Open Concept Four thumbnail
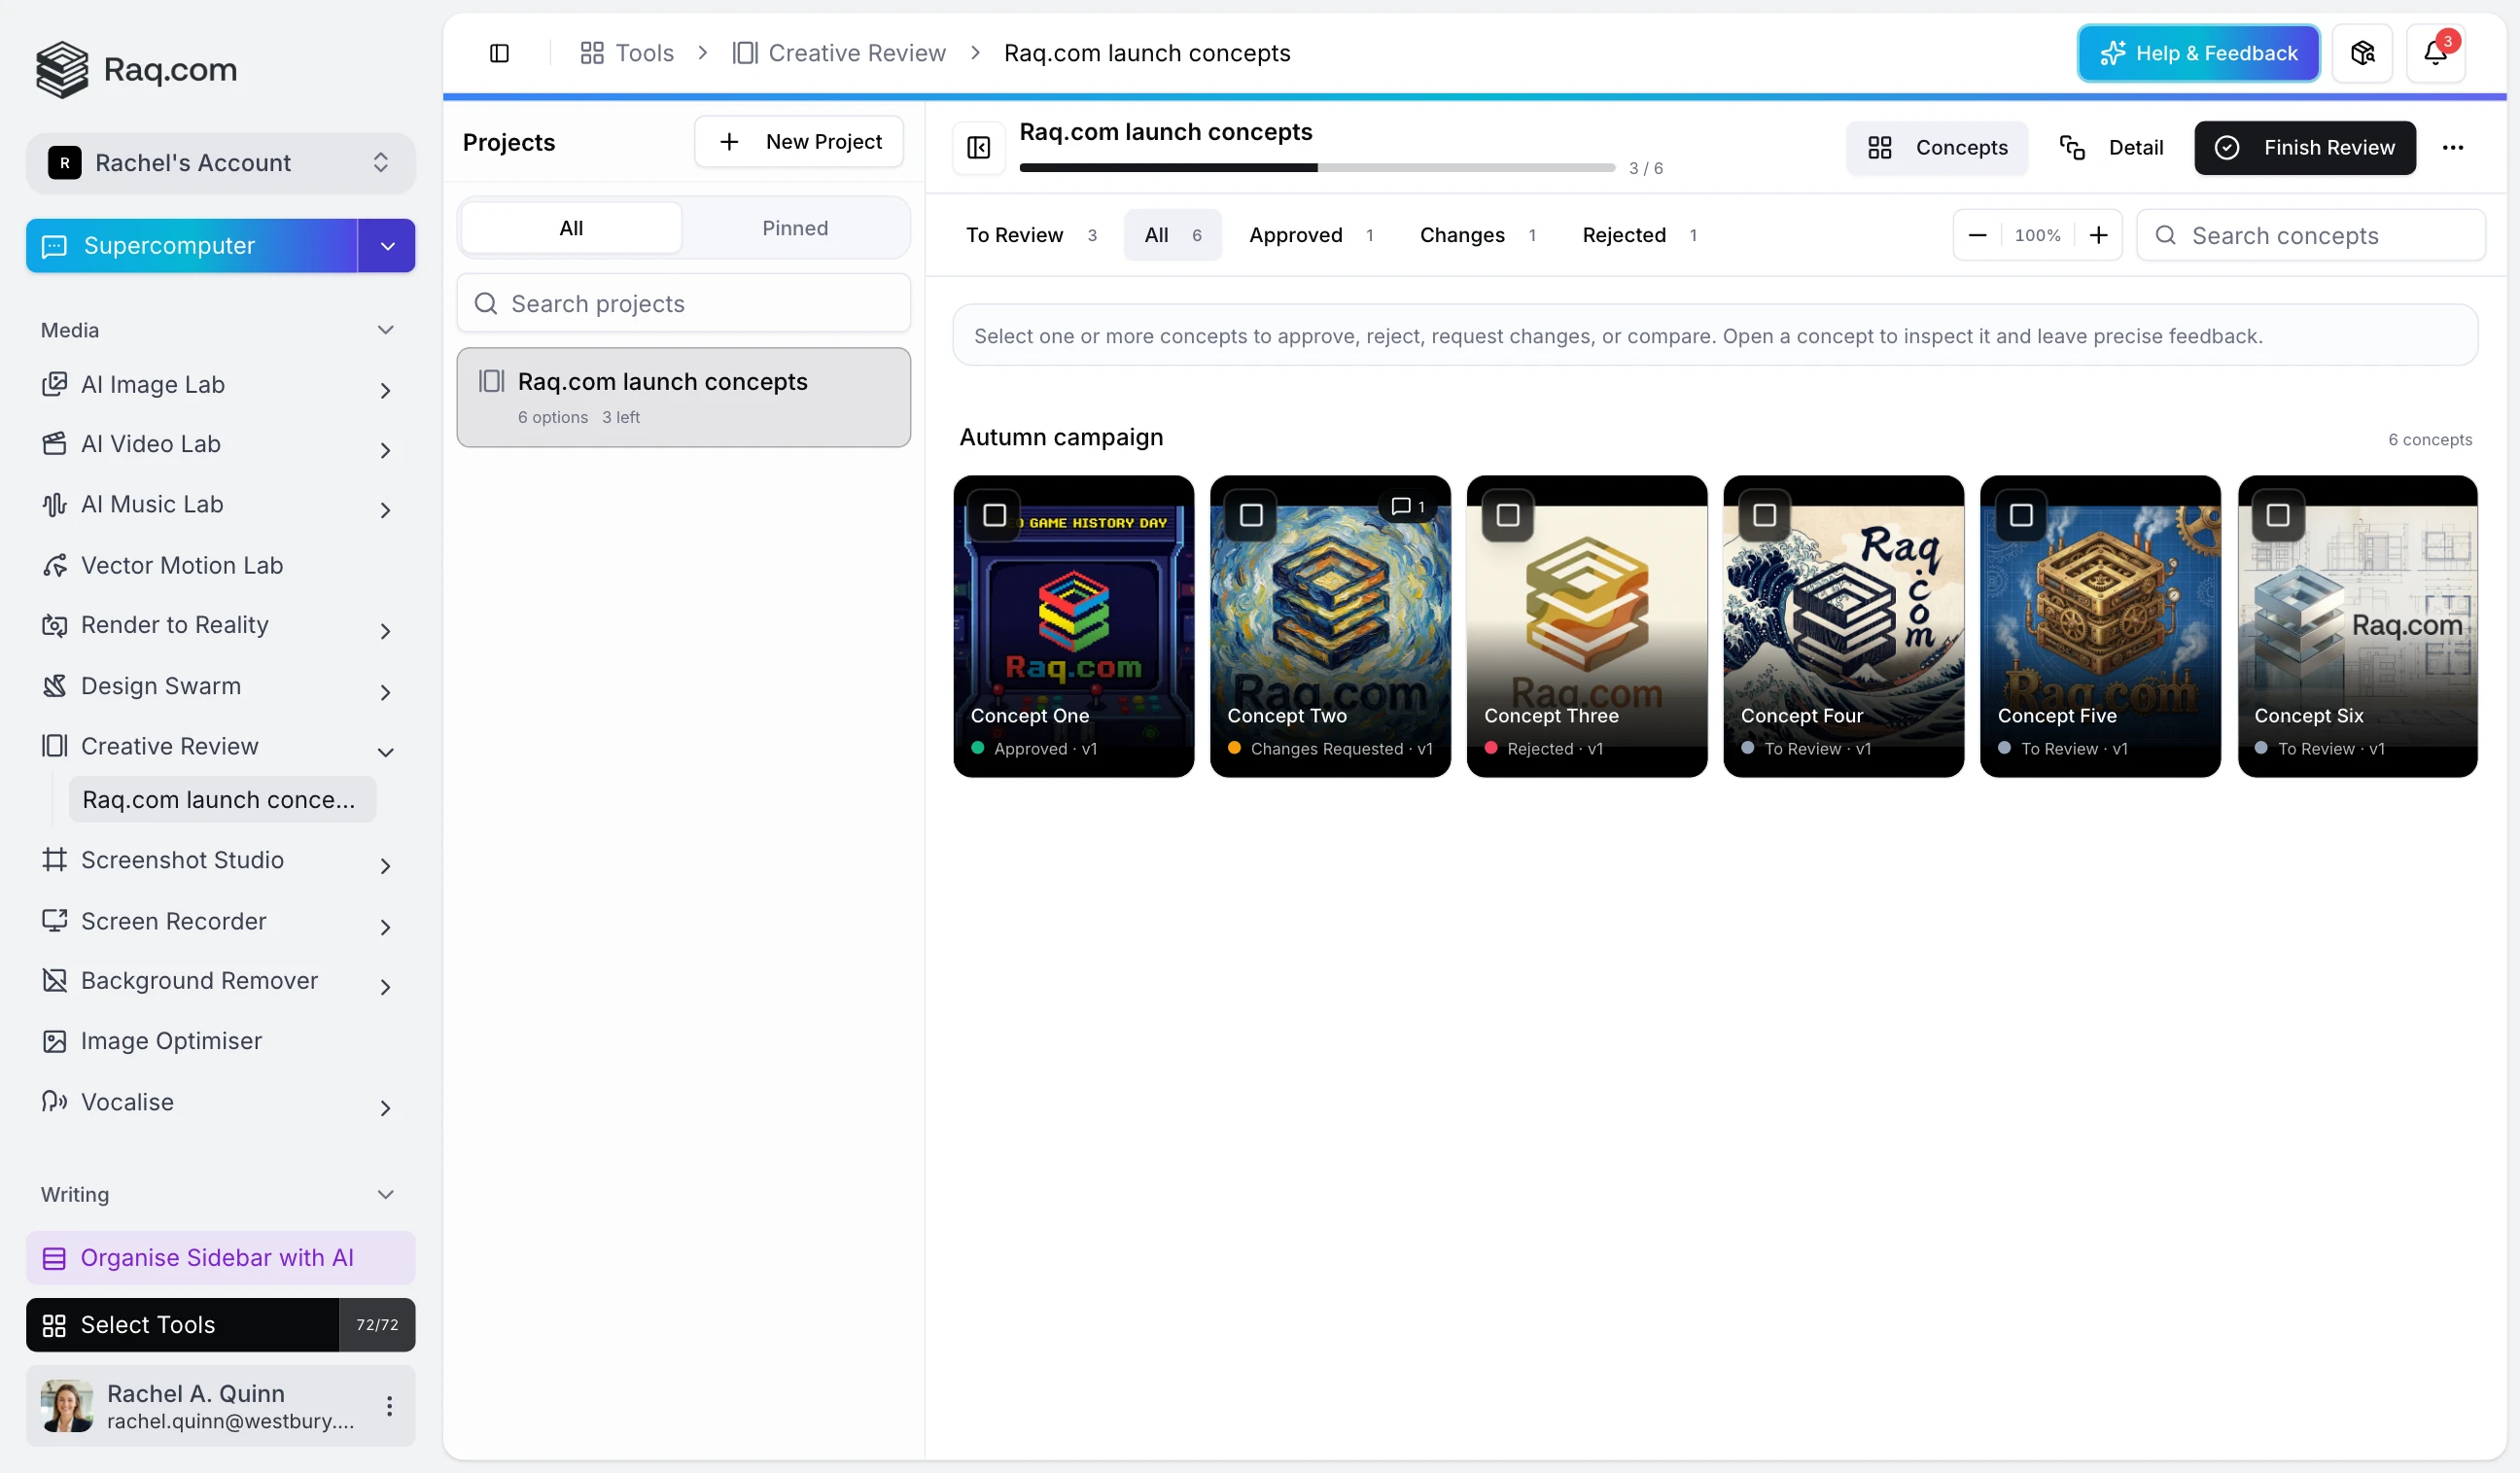Image resolution: width=2520 pixels, height=1473 pixels. (1843, 626)
